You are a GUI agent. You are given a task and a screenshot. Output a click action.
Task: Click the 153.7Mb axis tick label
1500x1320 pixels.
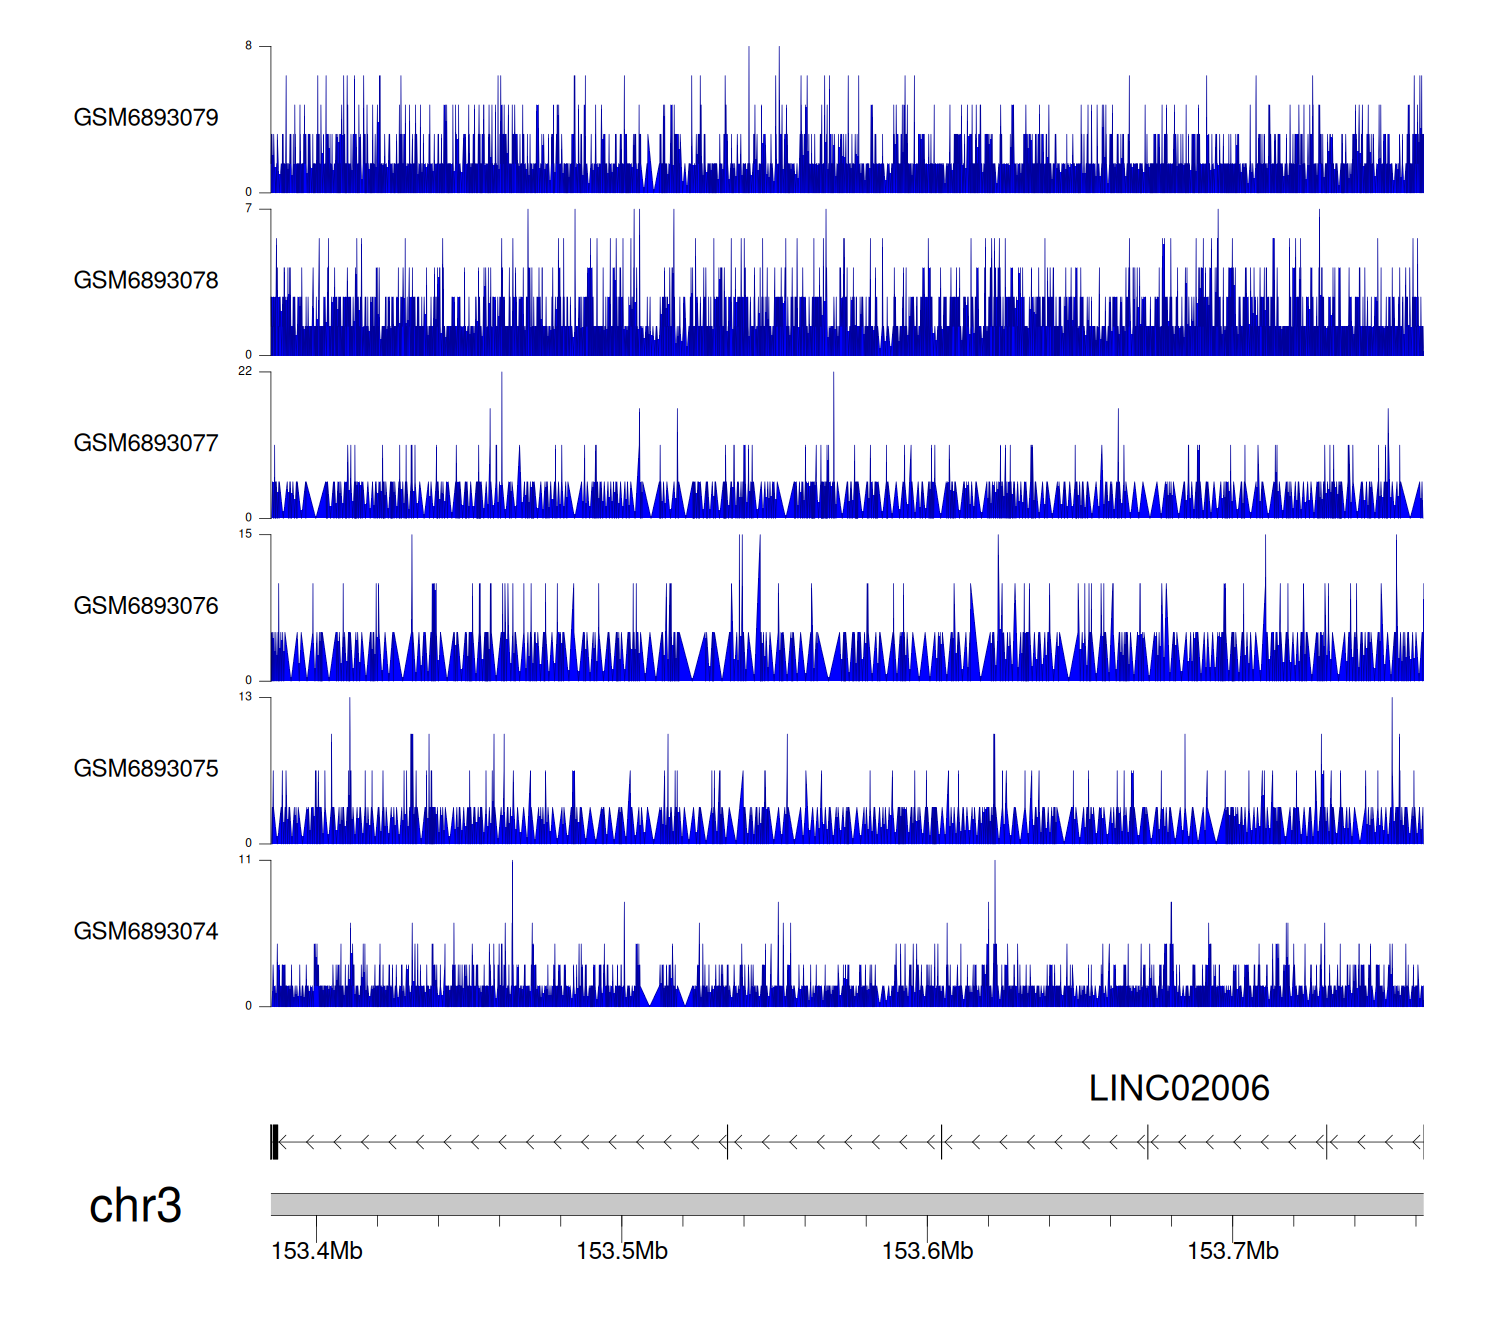tap(1232, 1252)
